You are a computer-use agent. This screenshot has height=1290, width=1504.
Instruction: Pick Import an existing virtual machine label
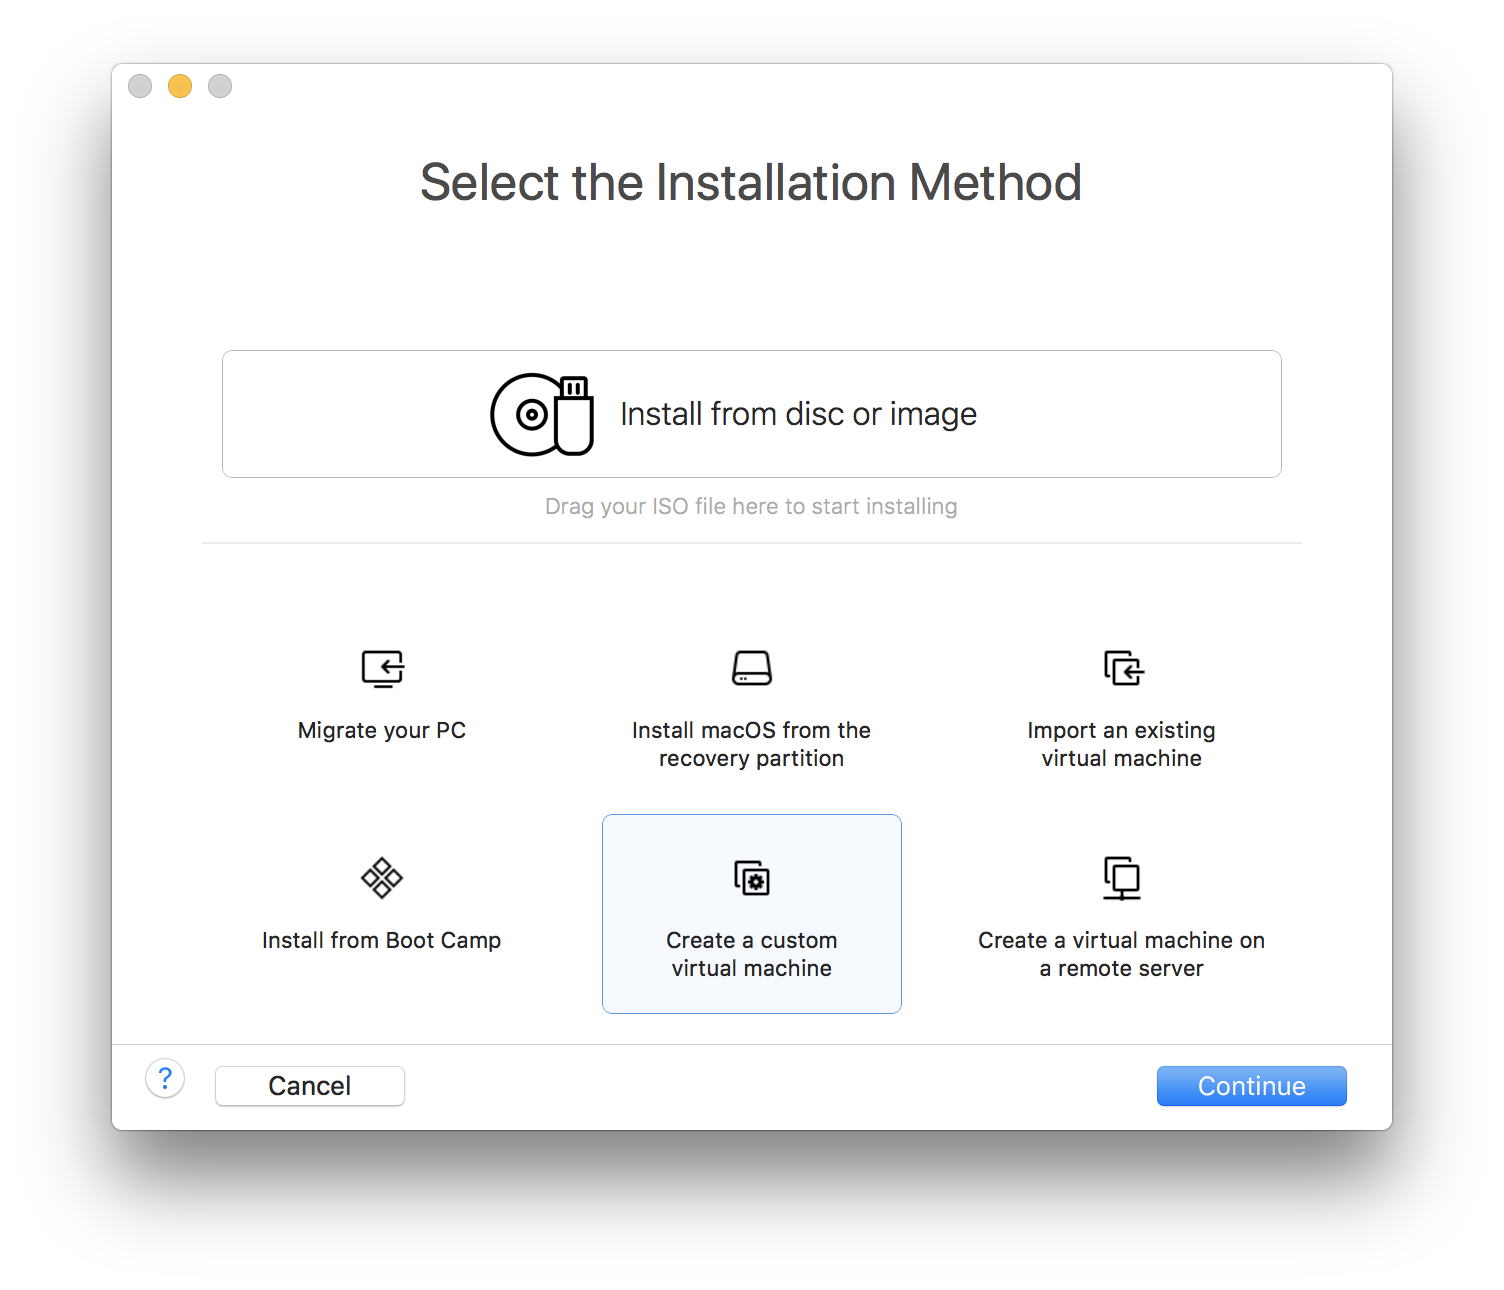tap(1122, 744)
